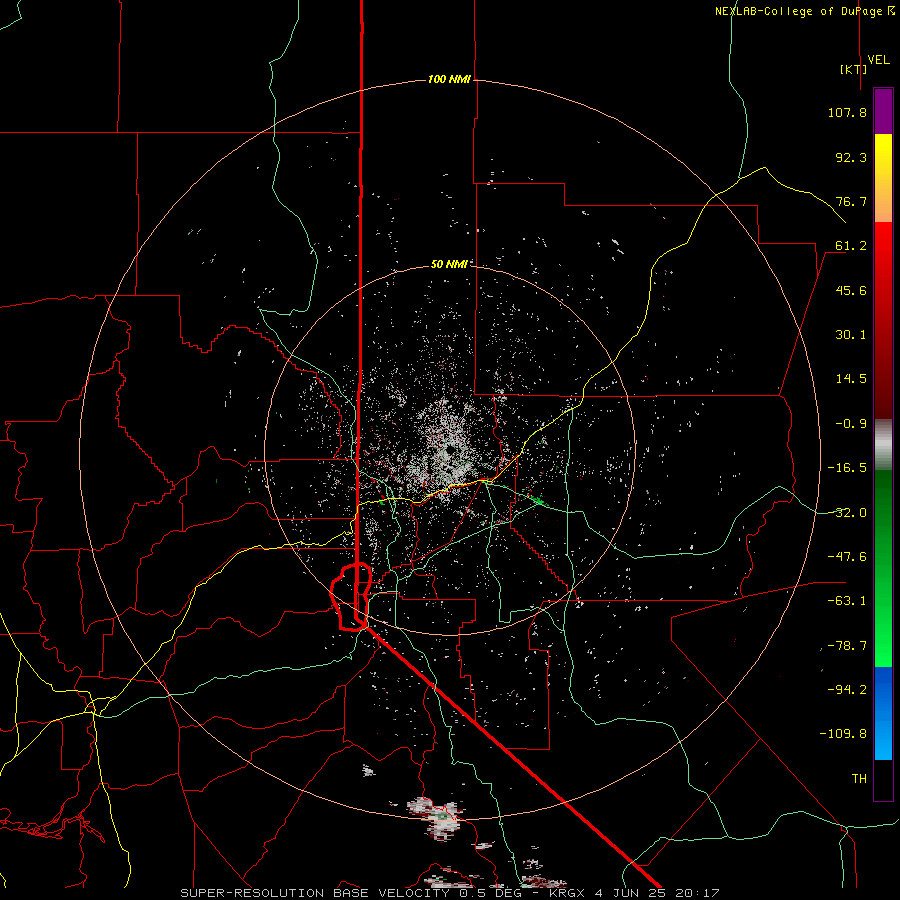Image resolution: width=900 pixels, height=900 pixels.
Task: Select the -109.8 value on velocity scale
Action: (843, 734)
